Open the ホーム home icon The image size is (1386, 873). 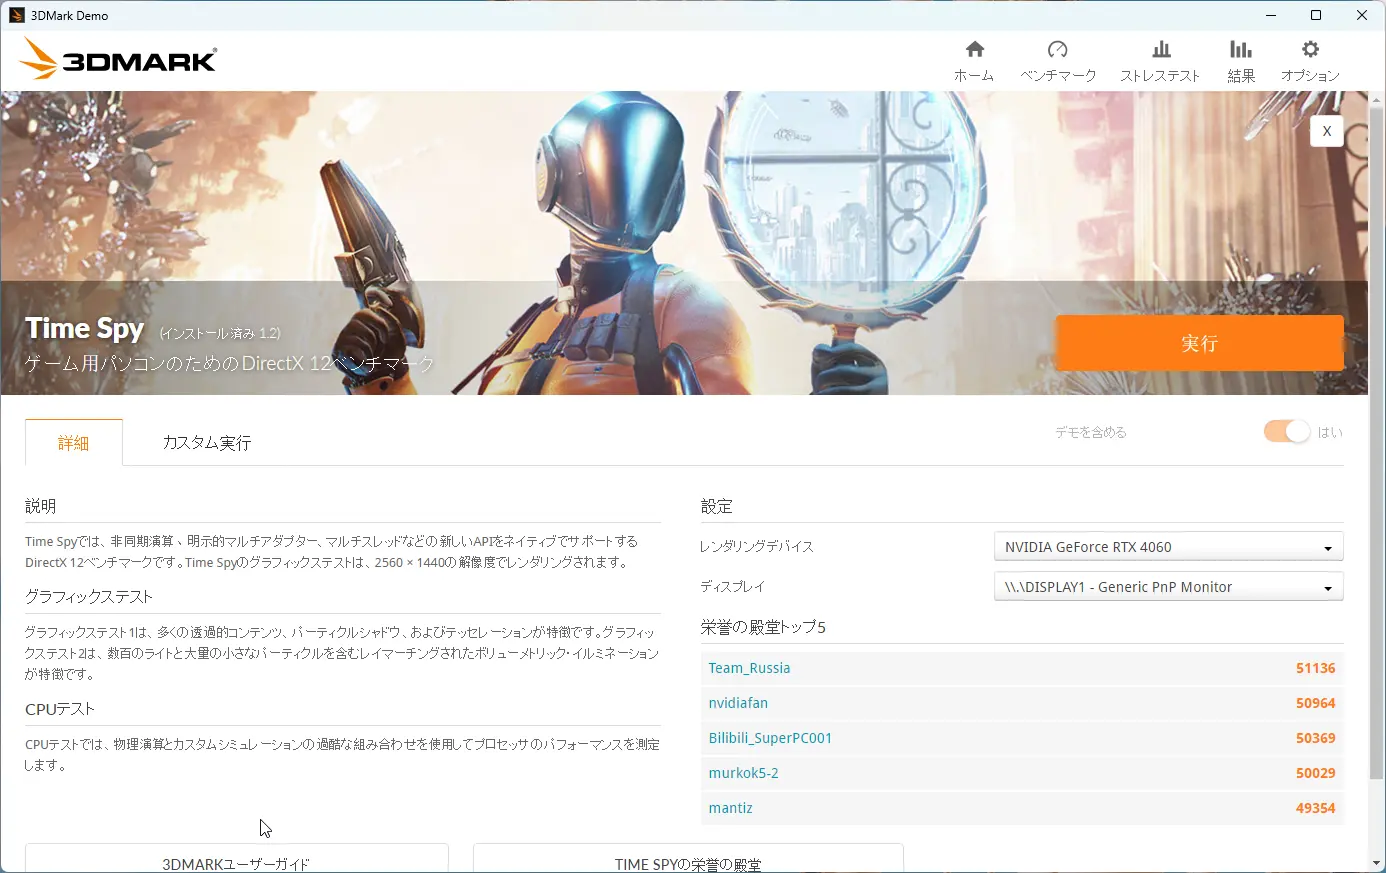(x=974, y=49)
